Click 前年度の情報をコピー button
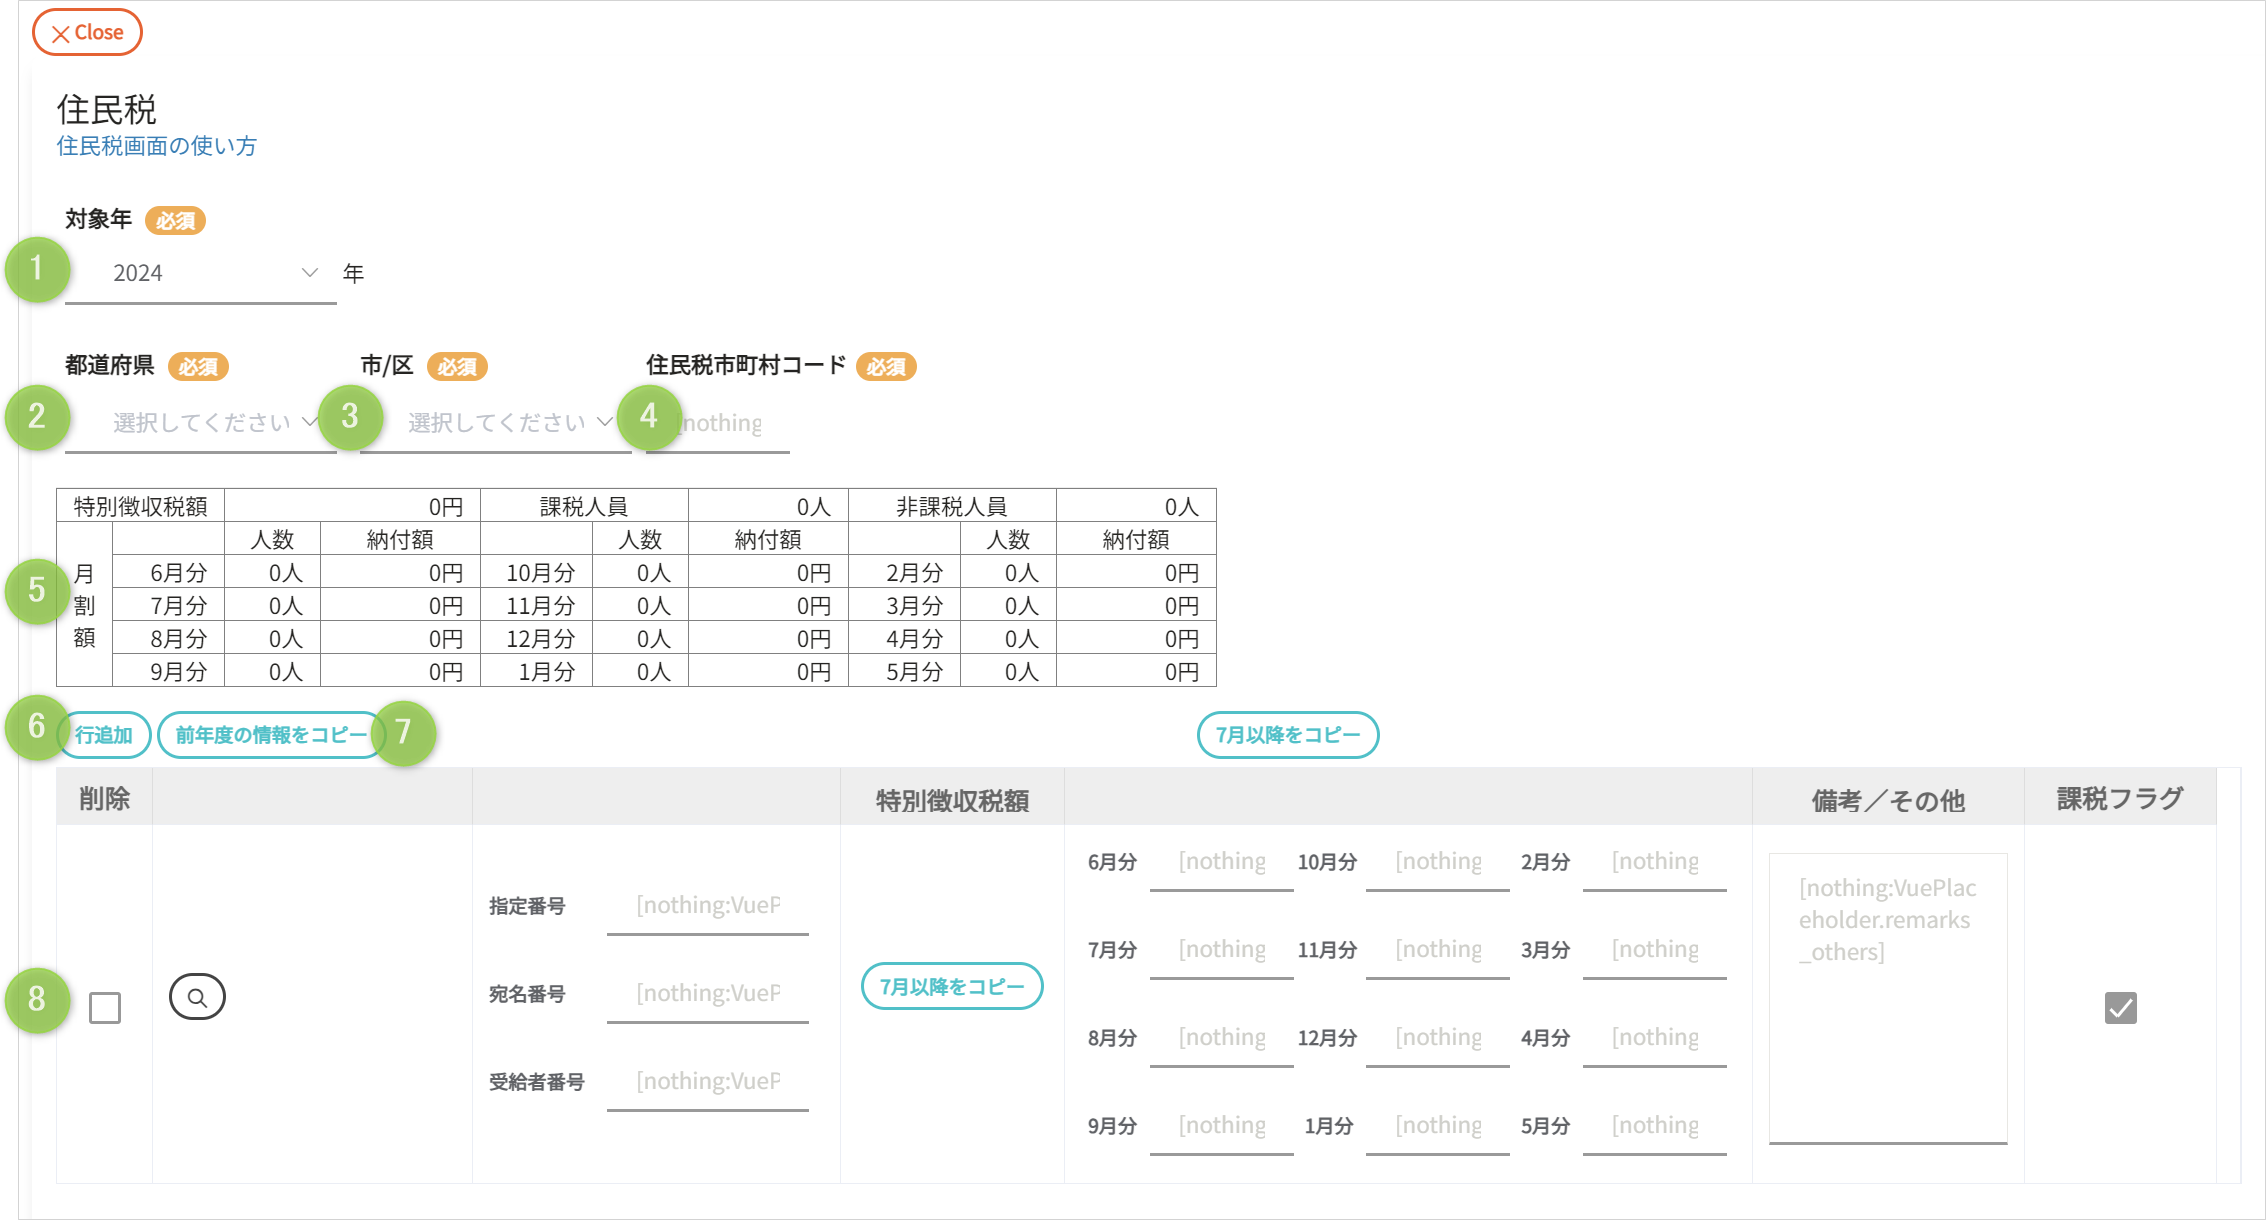Screen dimensions: 2266x1220 (270, 735)
